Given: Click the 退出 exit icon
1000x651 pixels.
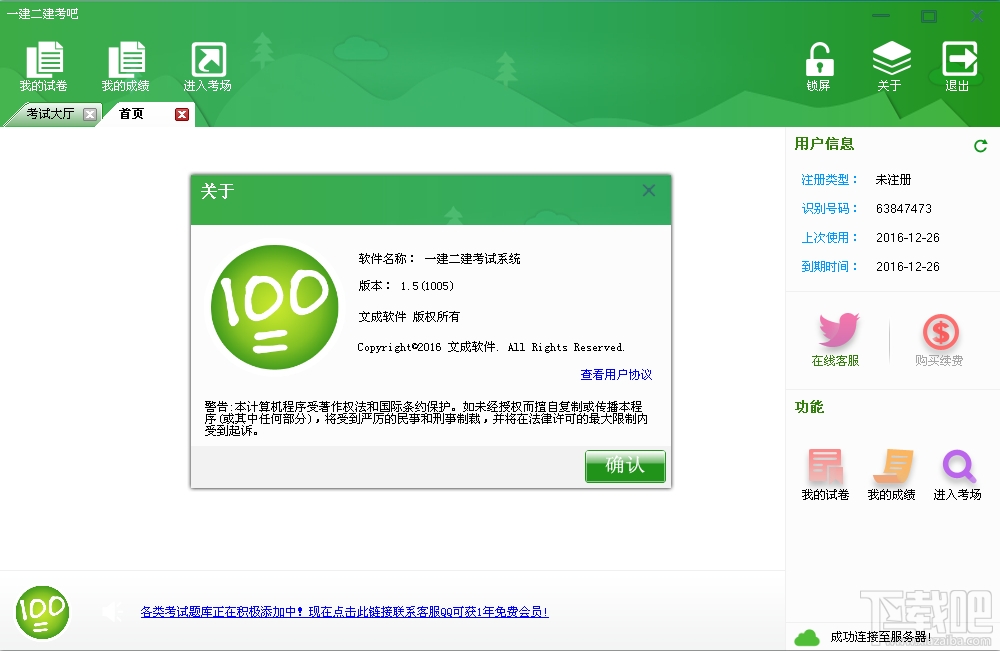Looking at the screenshot, I should 958,66.
